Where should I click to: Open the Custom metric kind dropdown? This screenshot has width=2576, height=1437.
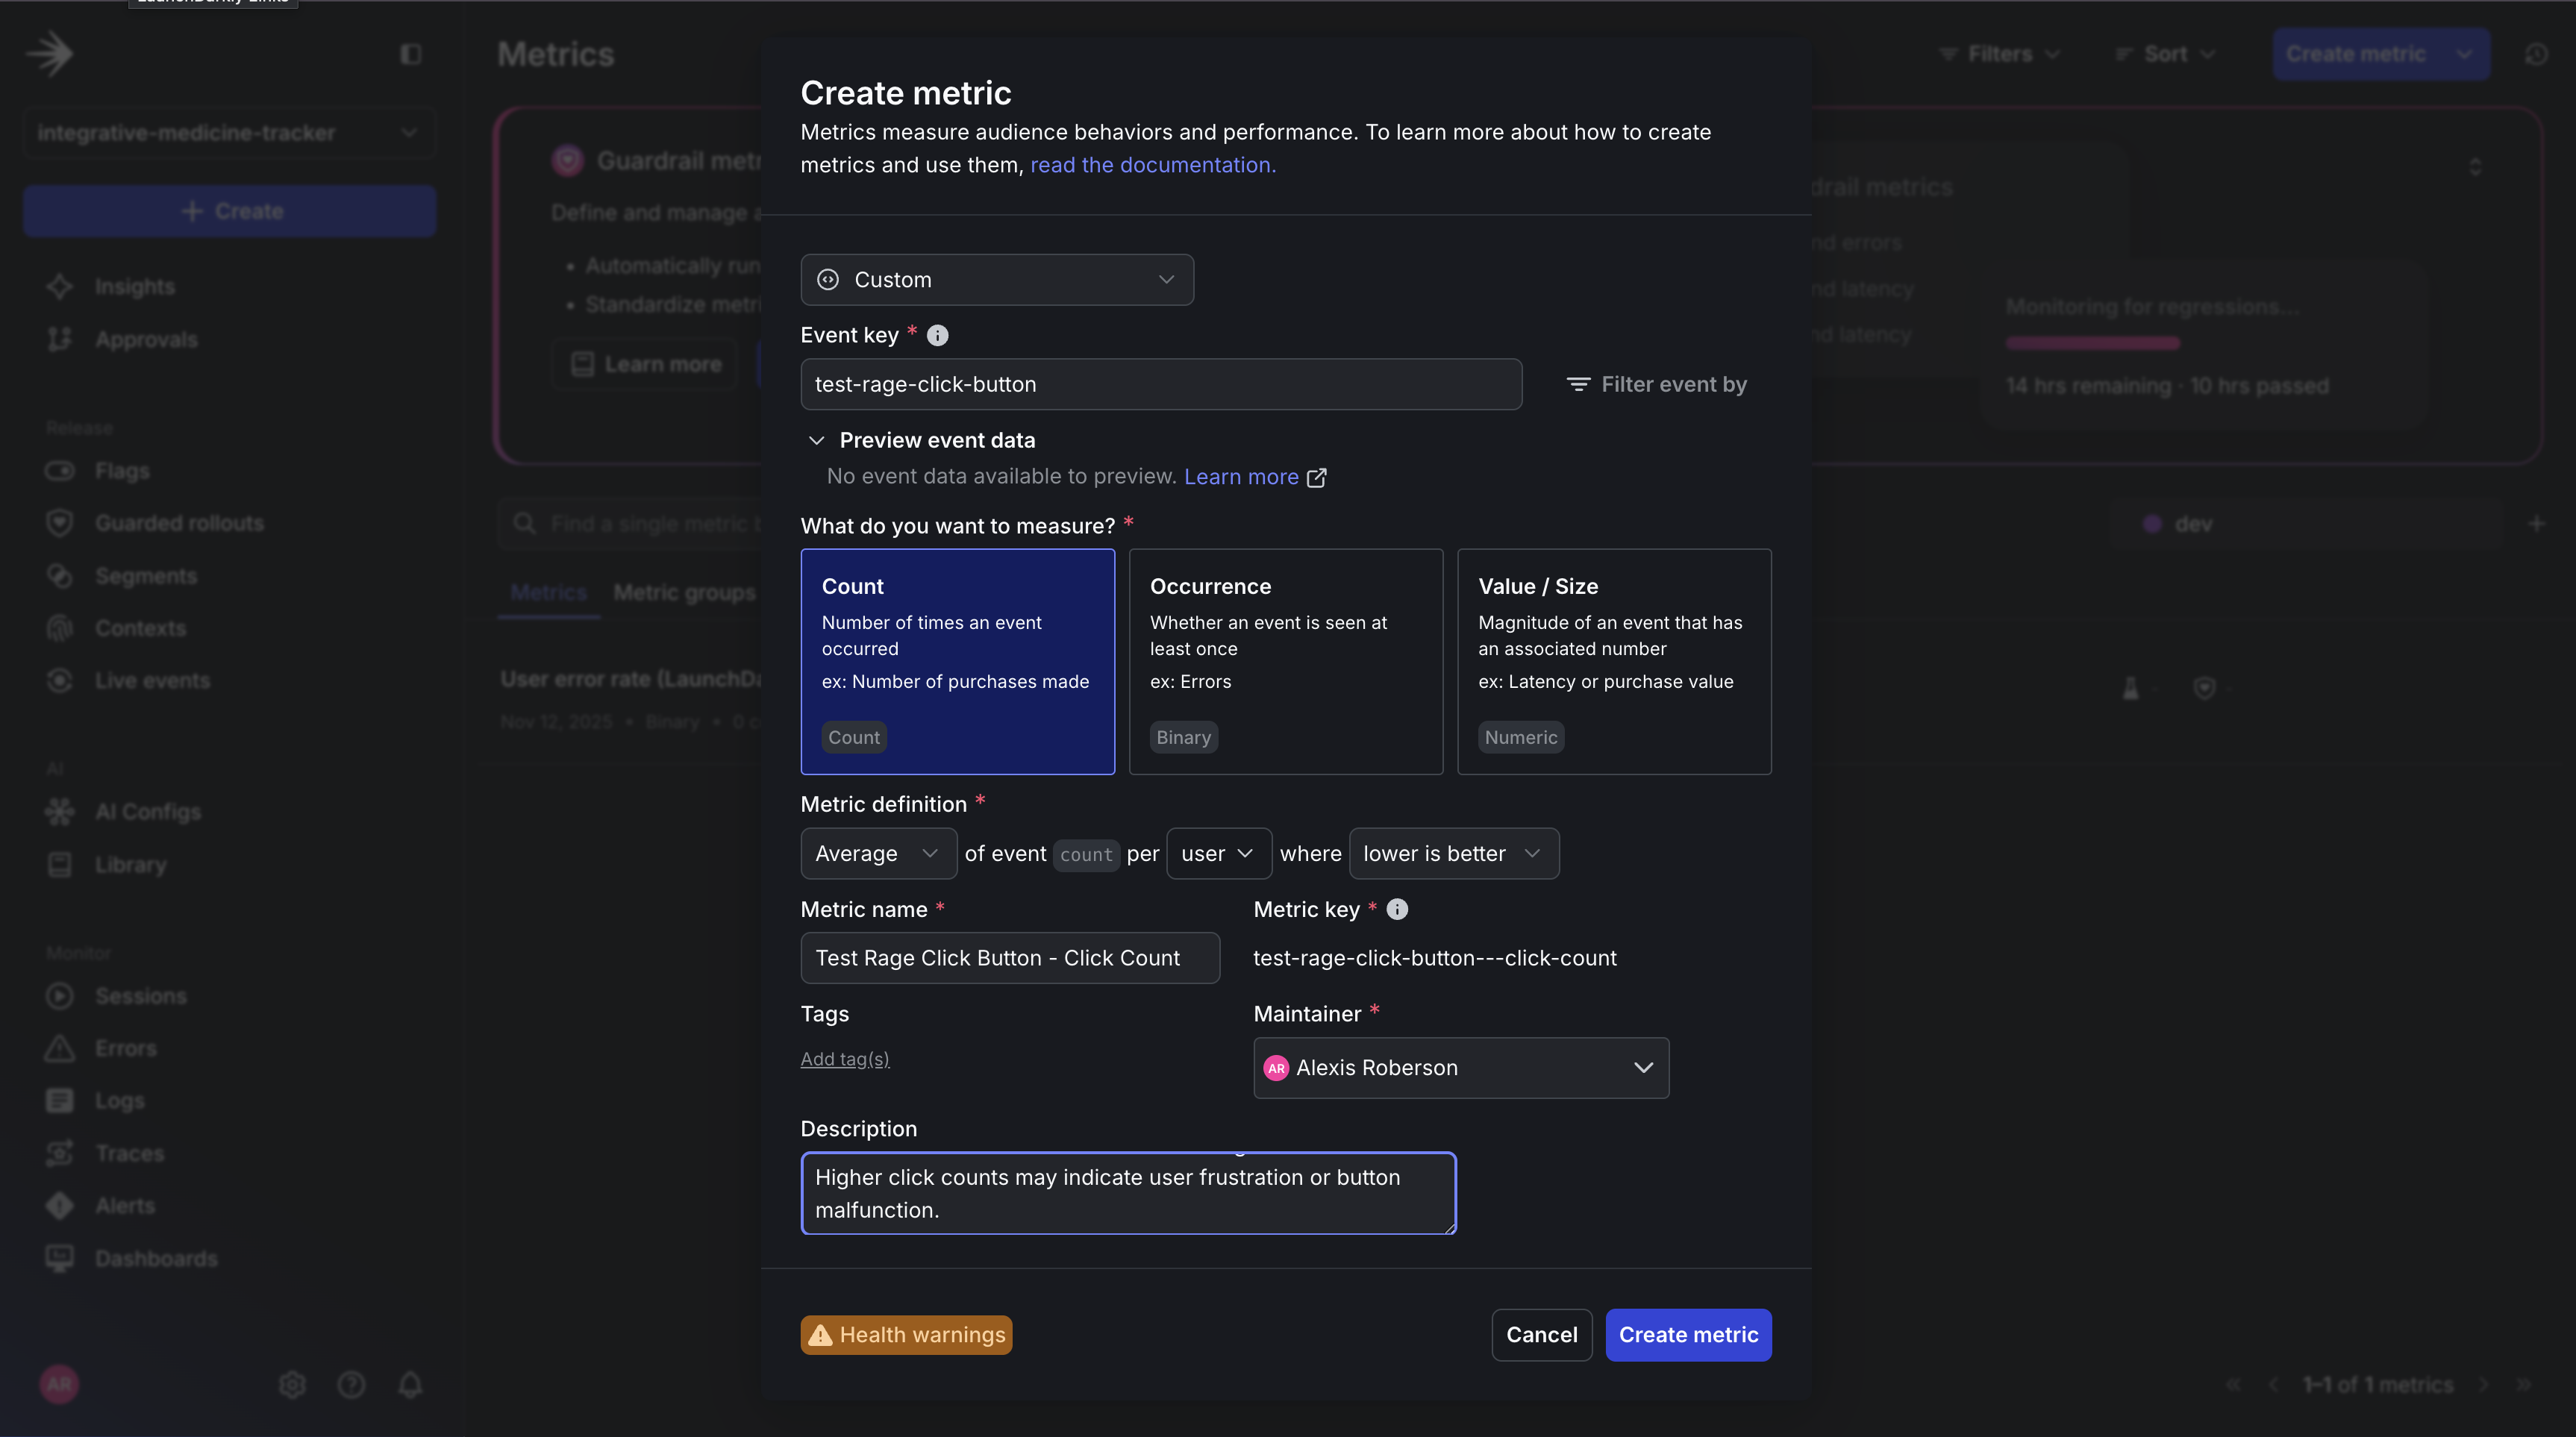tap(996, 279)
